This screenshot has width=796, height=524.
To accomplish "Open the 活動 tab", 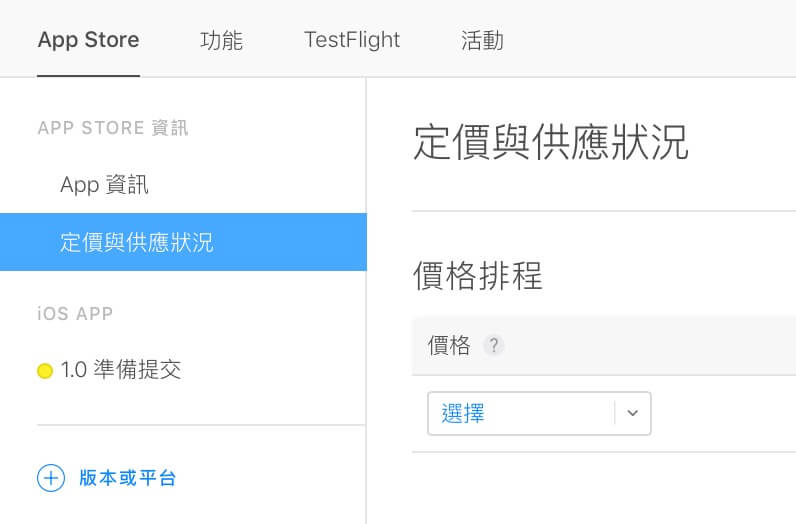I will click(482, 40).
